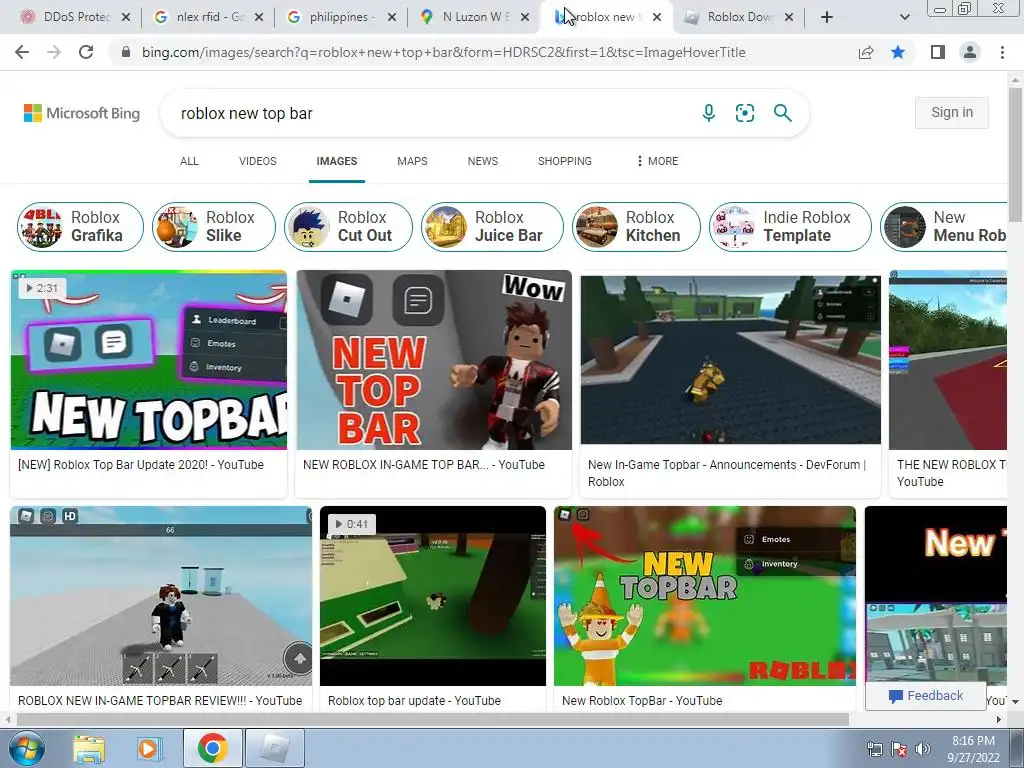Click the taskbar clock showing 8:16 PM

(973, 749)
